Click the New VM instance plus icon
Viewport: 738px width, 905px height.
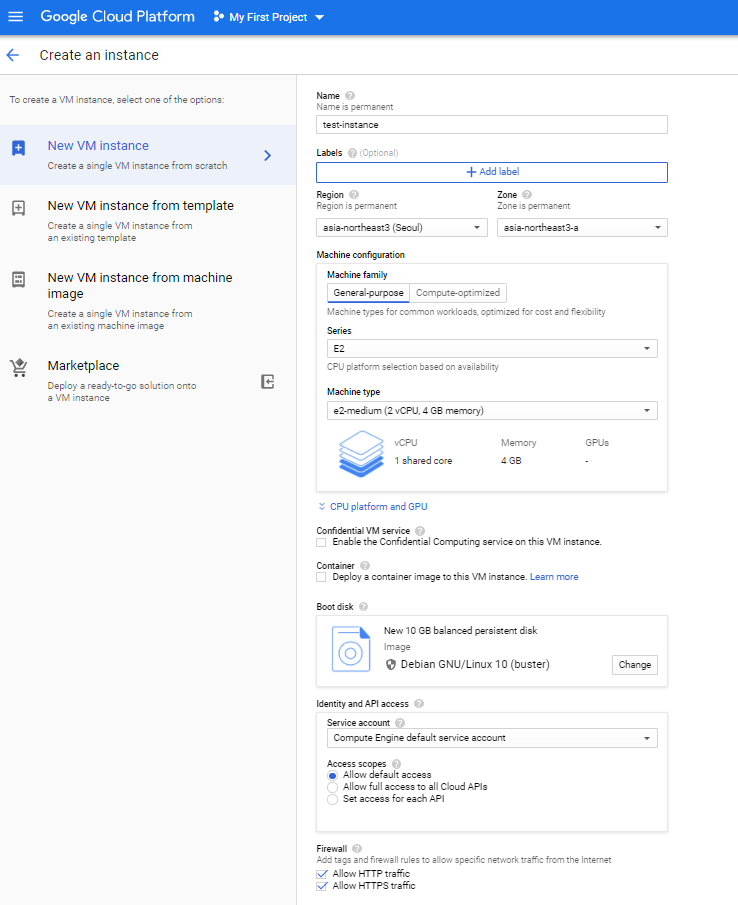[18, 148]
